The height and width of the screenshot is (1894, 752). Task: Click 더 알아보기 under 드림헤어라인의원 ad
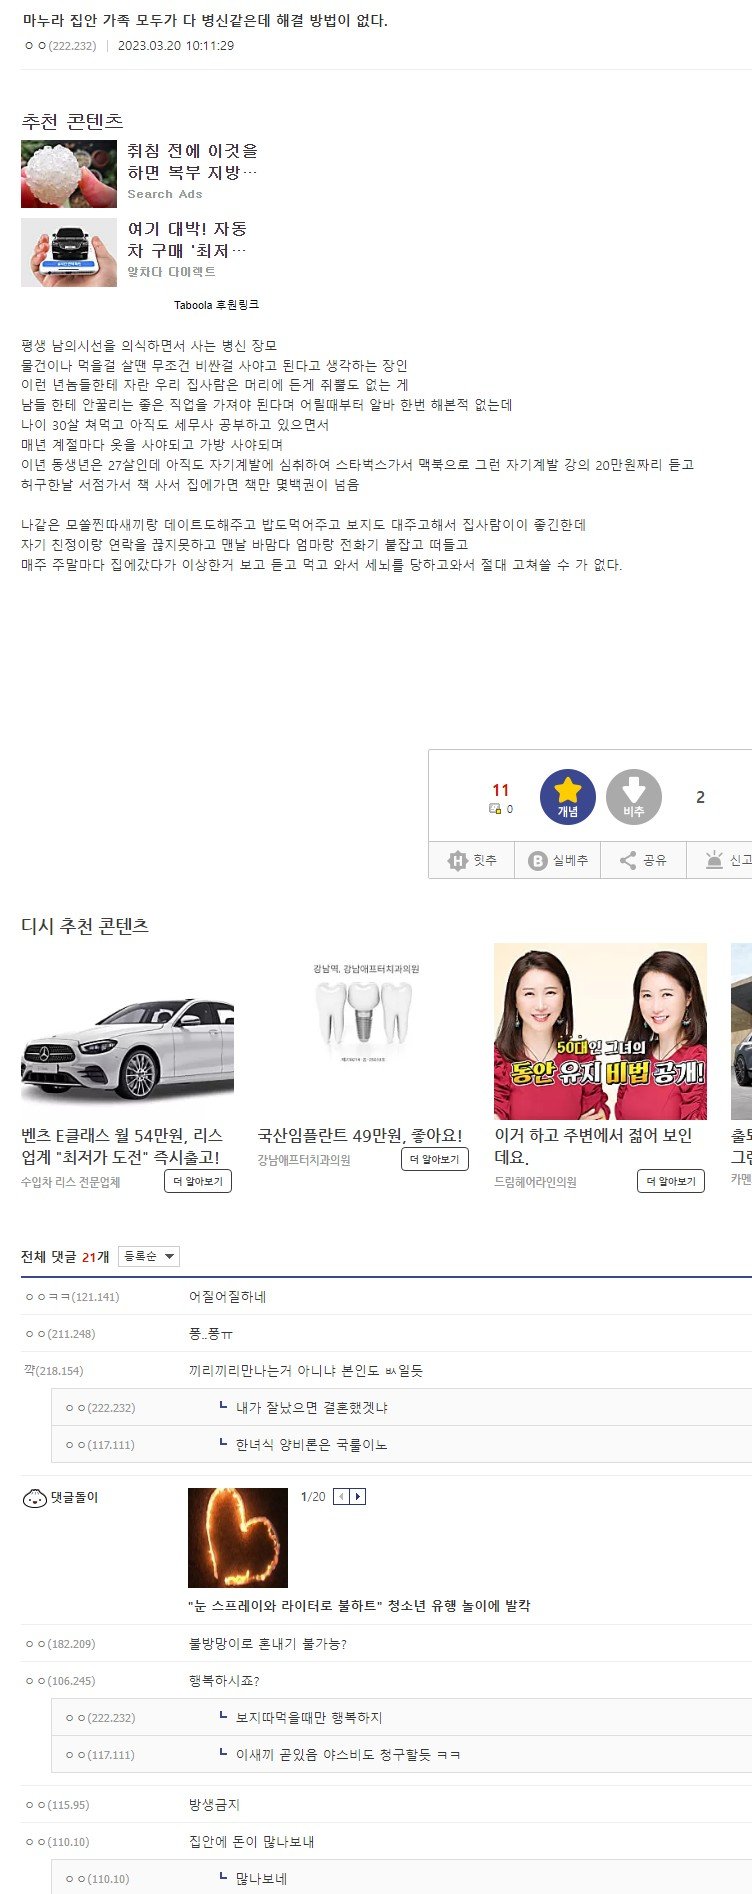(670, 1181)
